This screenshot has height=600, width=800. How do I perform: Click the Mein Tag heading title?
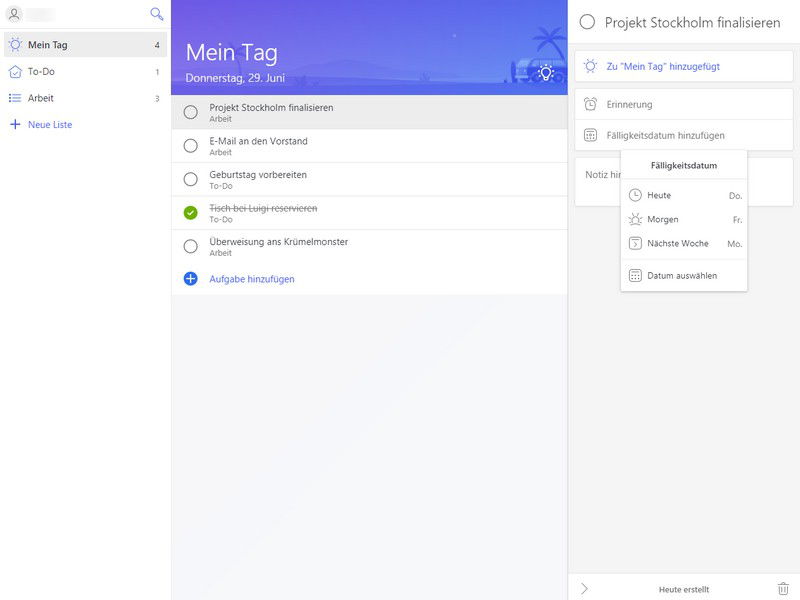[x=232, y=53]
